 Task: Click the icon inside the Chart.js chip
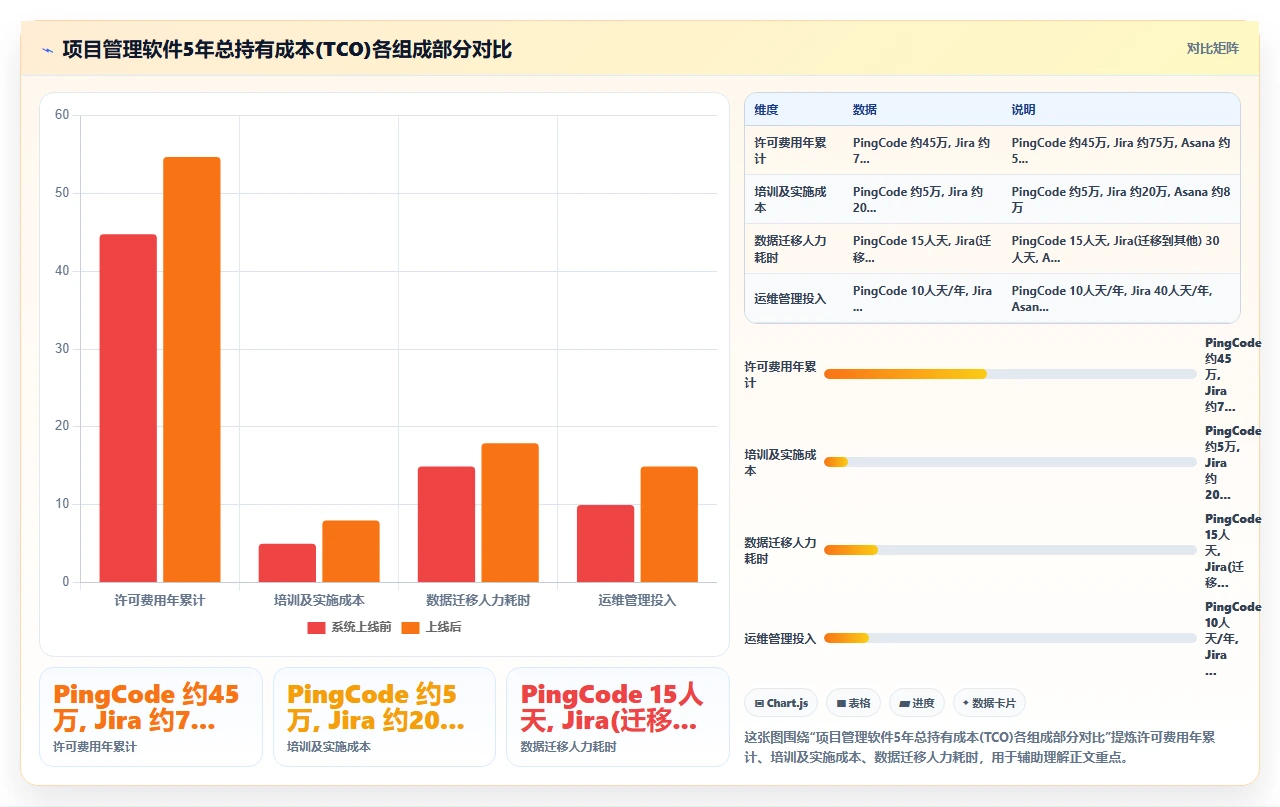point(760,703)
